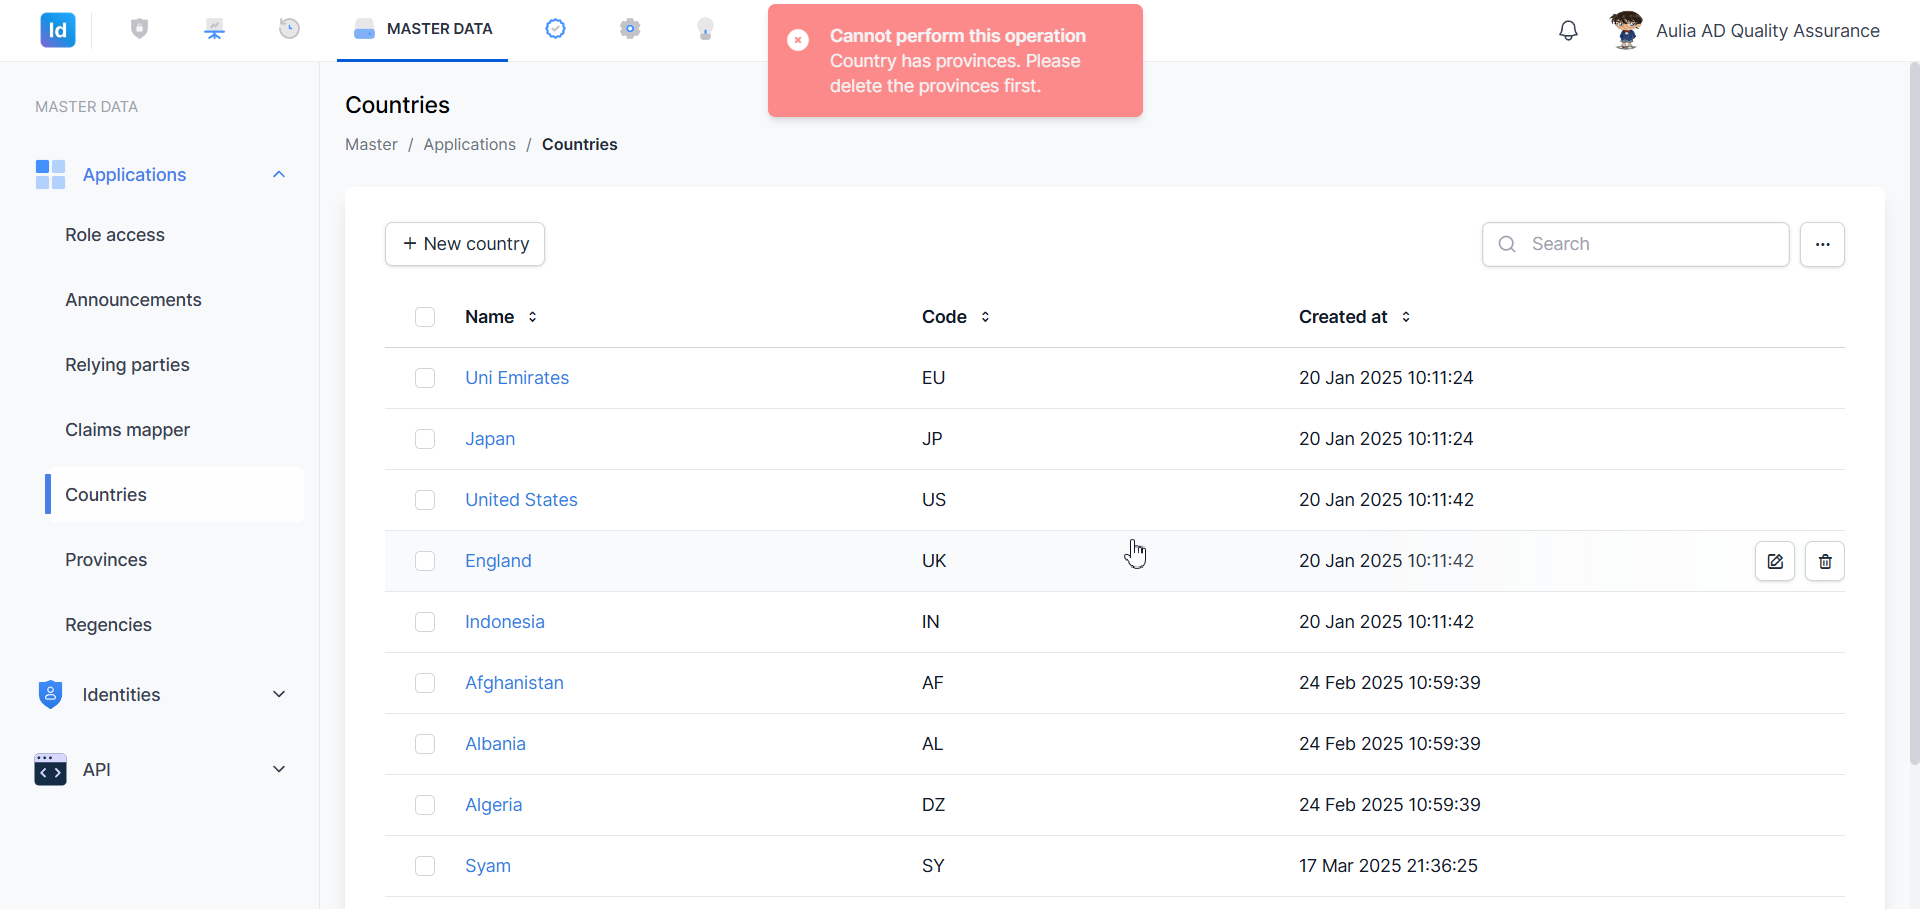This screenshot has height=909, width=1920.
Task: Open the Albania country link
Action: (x=495, y=744)
